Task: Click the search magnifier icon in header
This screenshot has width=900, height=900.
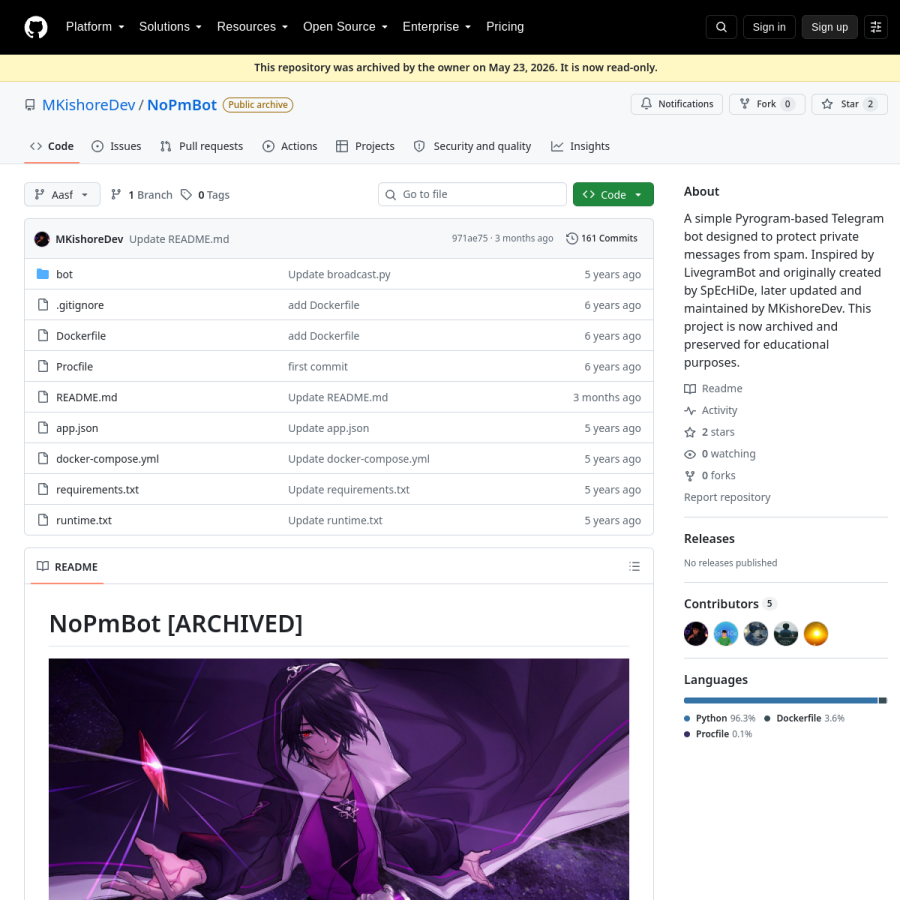Action: point(721,27)
